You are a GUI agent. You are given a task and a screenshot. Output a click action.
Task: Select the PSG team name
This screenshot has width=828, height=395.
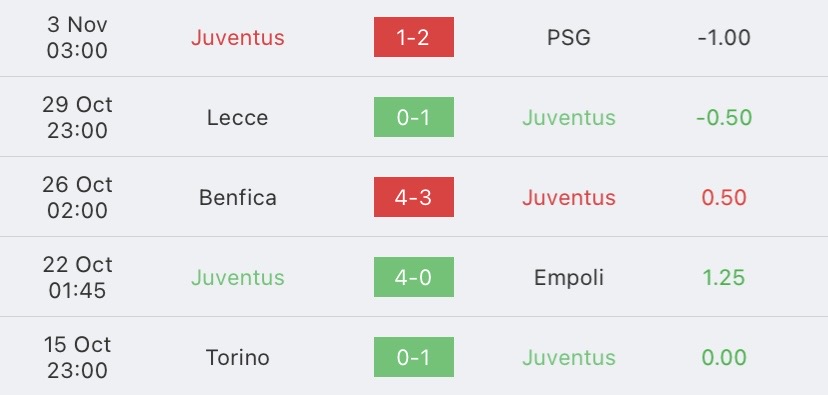569,37
